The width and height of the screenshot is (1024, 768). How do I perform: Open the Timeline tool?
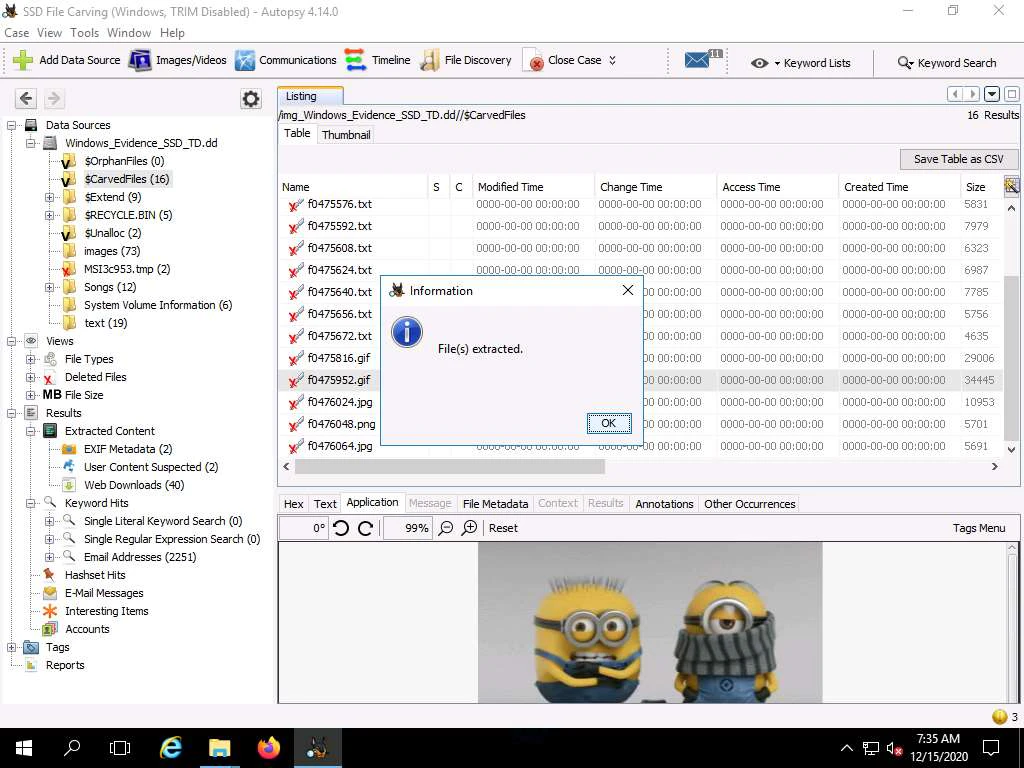(377, 60)
